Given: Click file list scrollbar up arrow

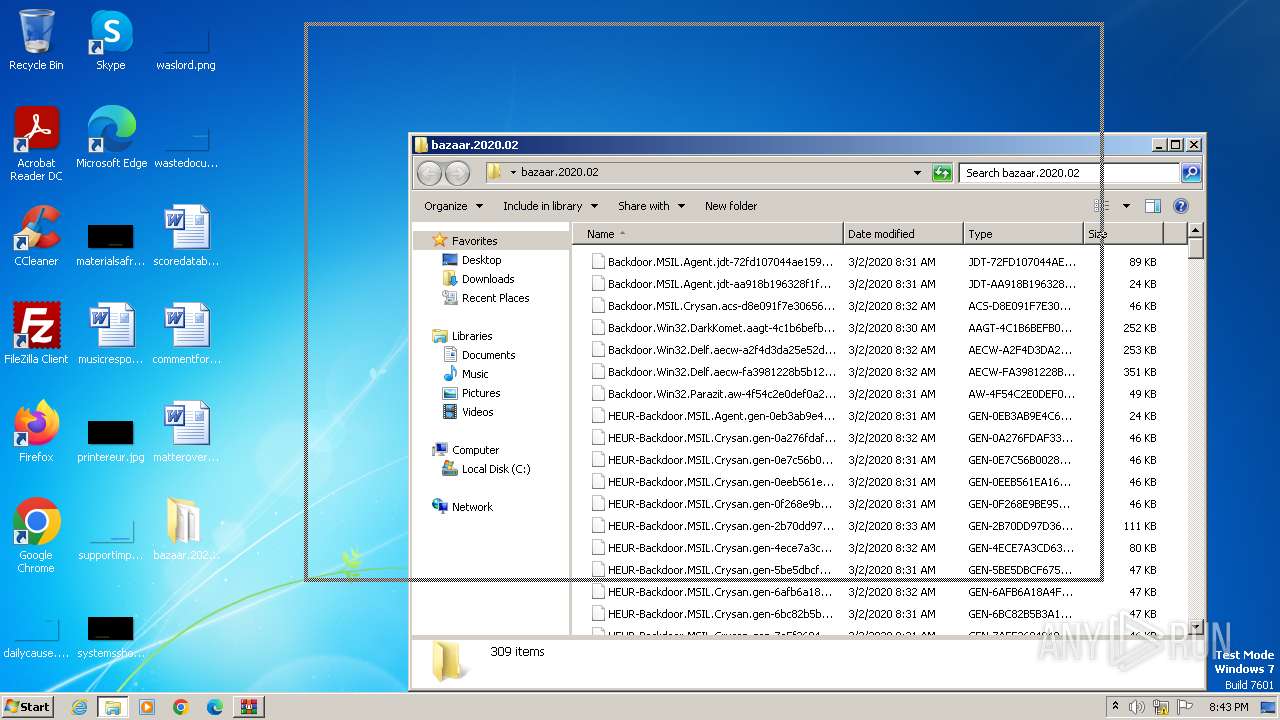Looking at the screenshot, I should click(x=1195, y=232).
